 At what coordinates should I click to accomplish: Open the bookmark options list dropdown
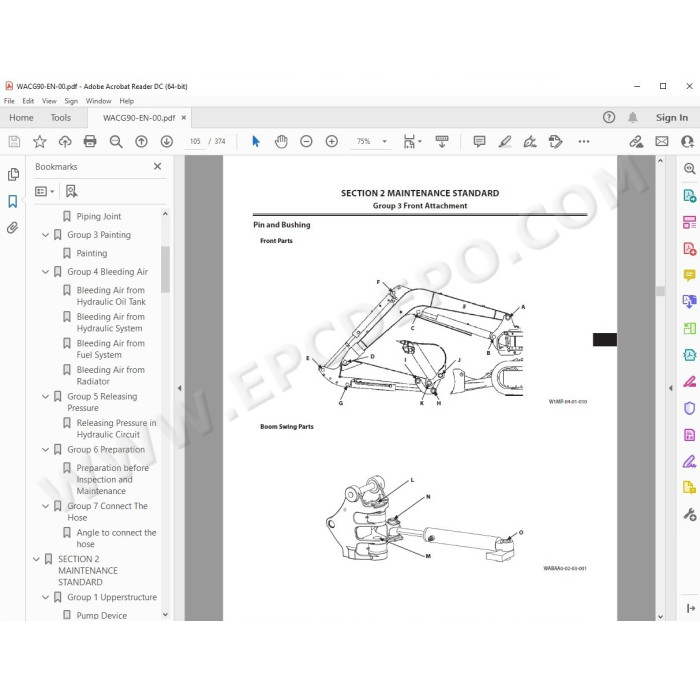click(45, 192)
